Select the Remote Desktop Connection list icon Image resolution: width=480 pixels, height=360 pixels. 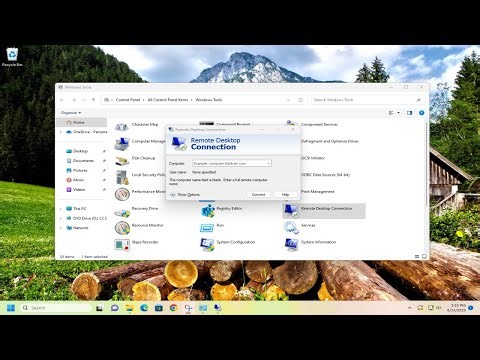291,211
